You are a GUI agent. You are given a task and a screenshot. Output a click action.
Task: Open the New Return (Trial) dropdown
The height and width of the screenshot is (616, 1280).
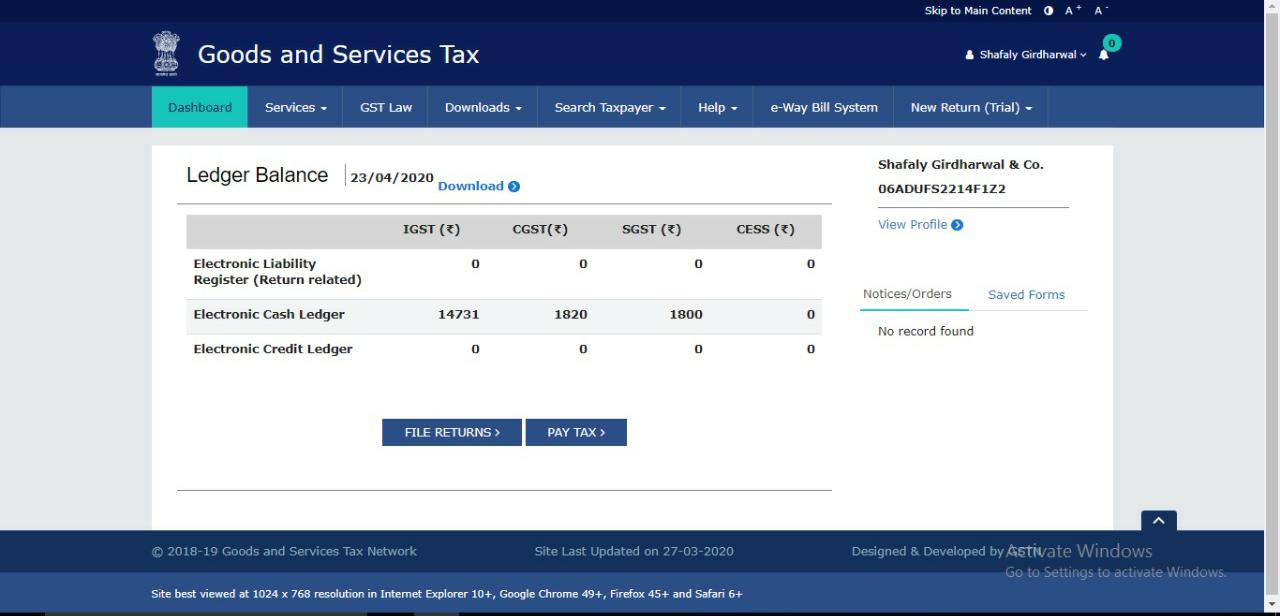coord(971,107)
